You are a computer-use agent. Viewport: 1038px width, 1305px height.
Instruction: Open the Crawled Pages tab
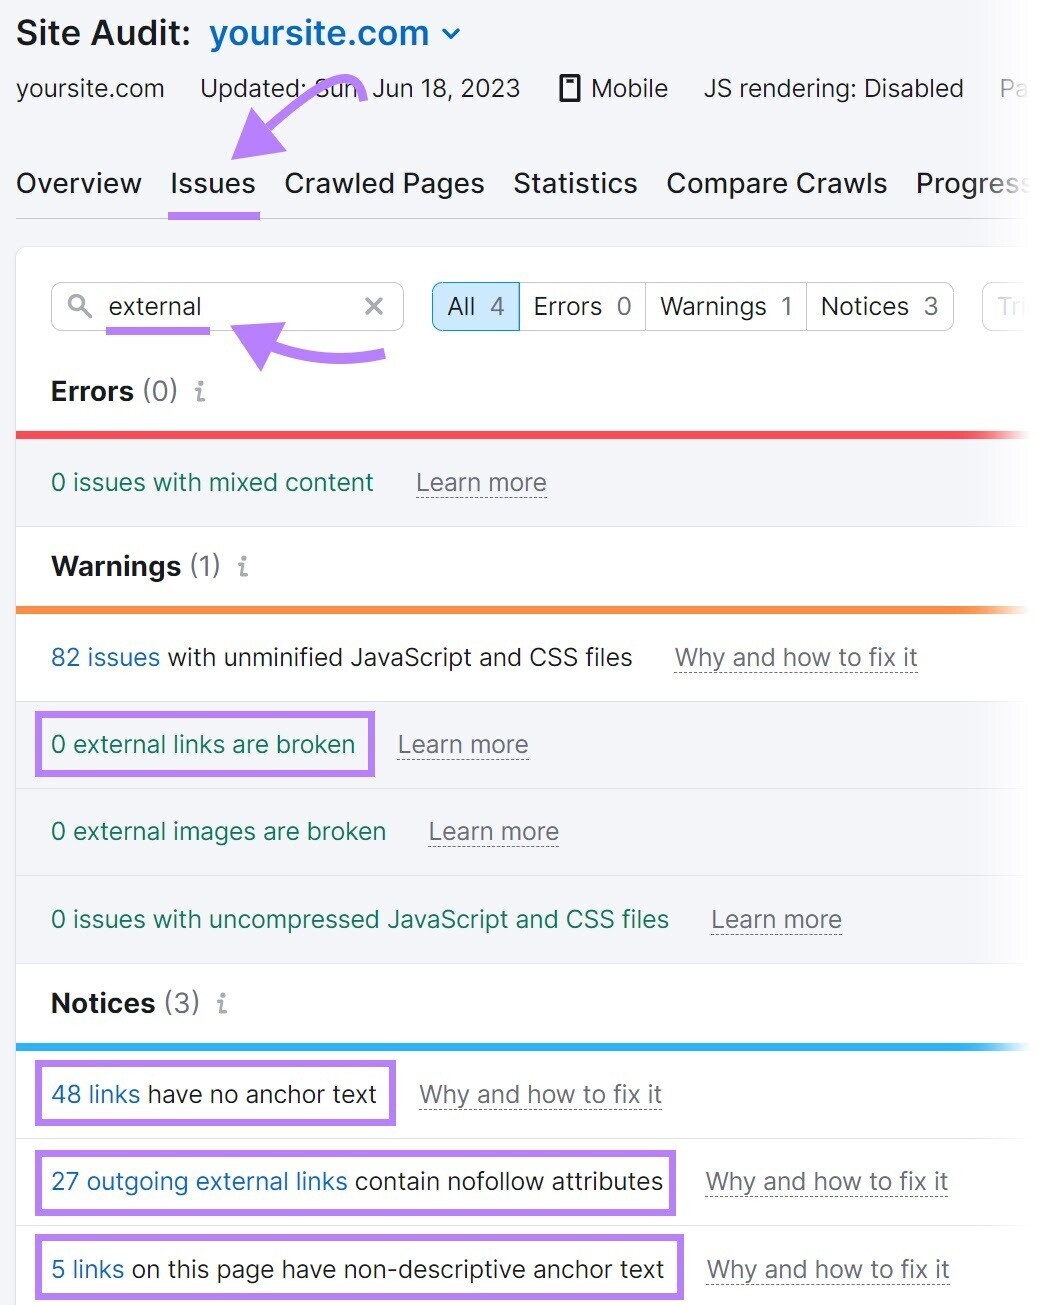(x=384, y=183)
